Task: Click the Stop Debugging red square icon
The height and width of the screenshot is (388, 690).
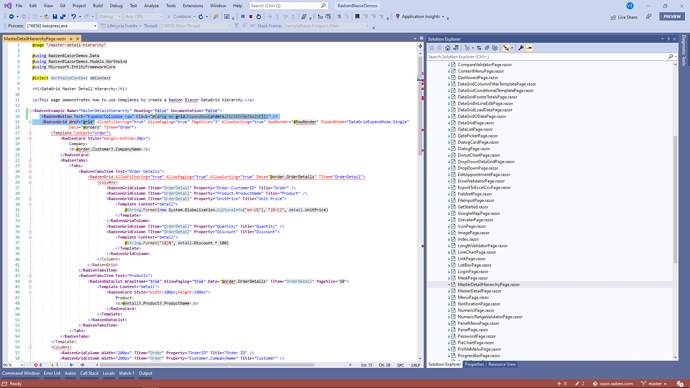Action: (x=251, y=16)
